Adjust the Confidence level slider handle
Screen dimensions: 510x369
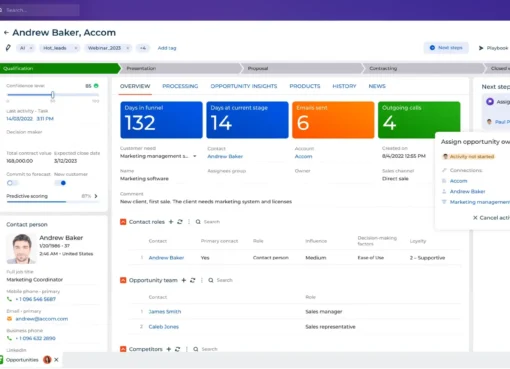(x=53, y=95)
